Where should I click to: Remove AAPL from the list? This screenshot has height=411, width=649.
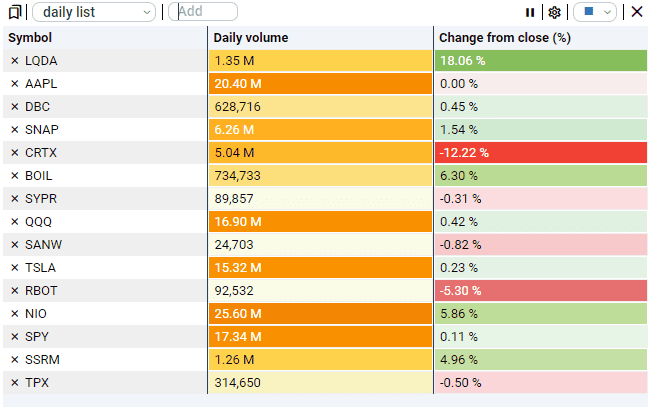coord(14,84)
